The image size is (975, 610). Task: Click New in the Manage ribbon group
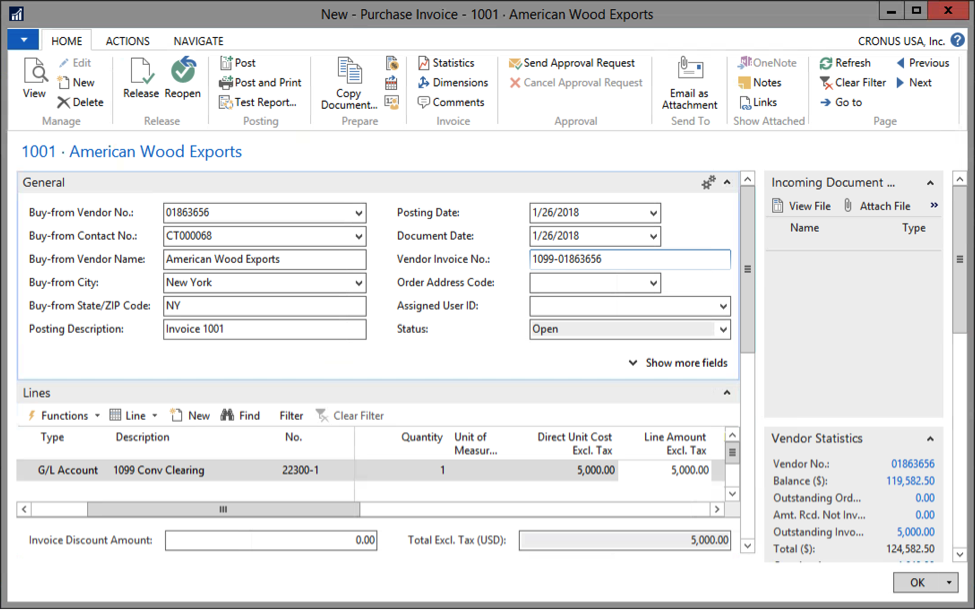point(76,82)
